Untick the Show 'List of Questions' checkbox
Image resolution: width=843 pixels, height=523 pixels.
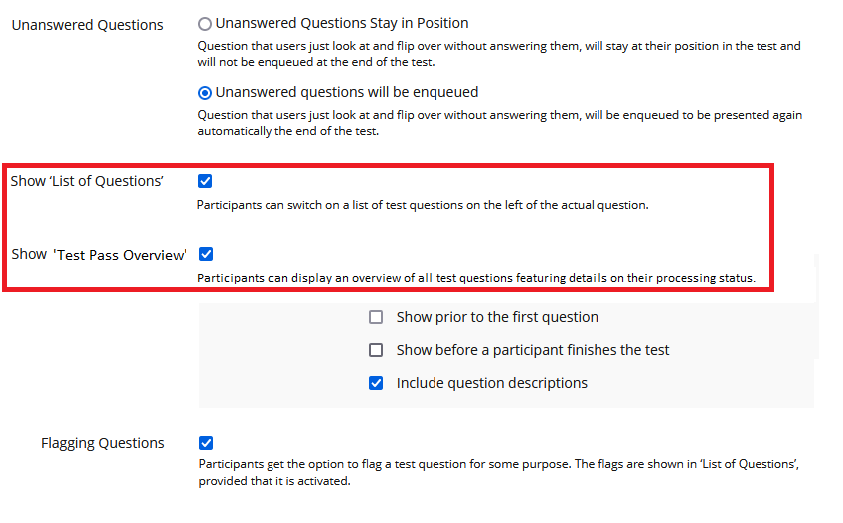tap(206, 181)
